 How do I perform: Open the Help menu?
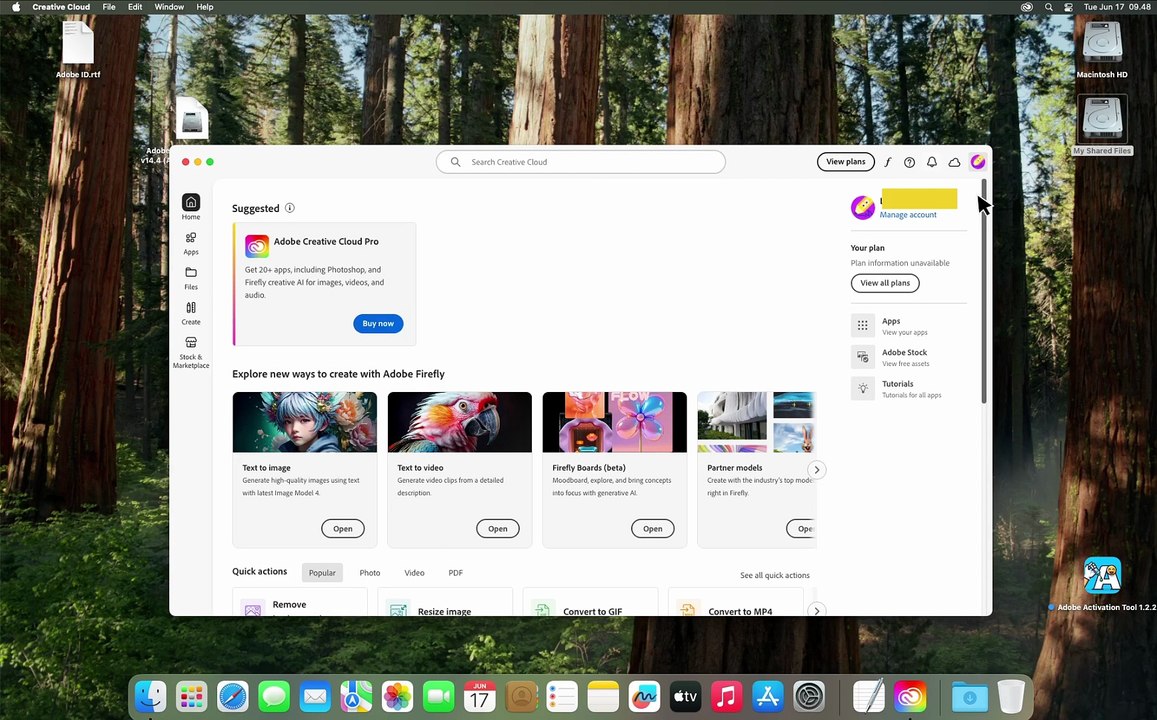point(204,7)
